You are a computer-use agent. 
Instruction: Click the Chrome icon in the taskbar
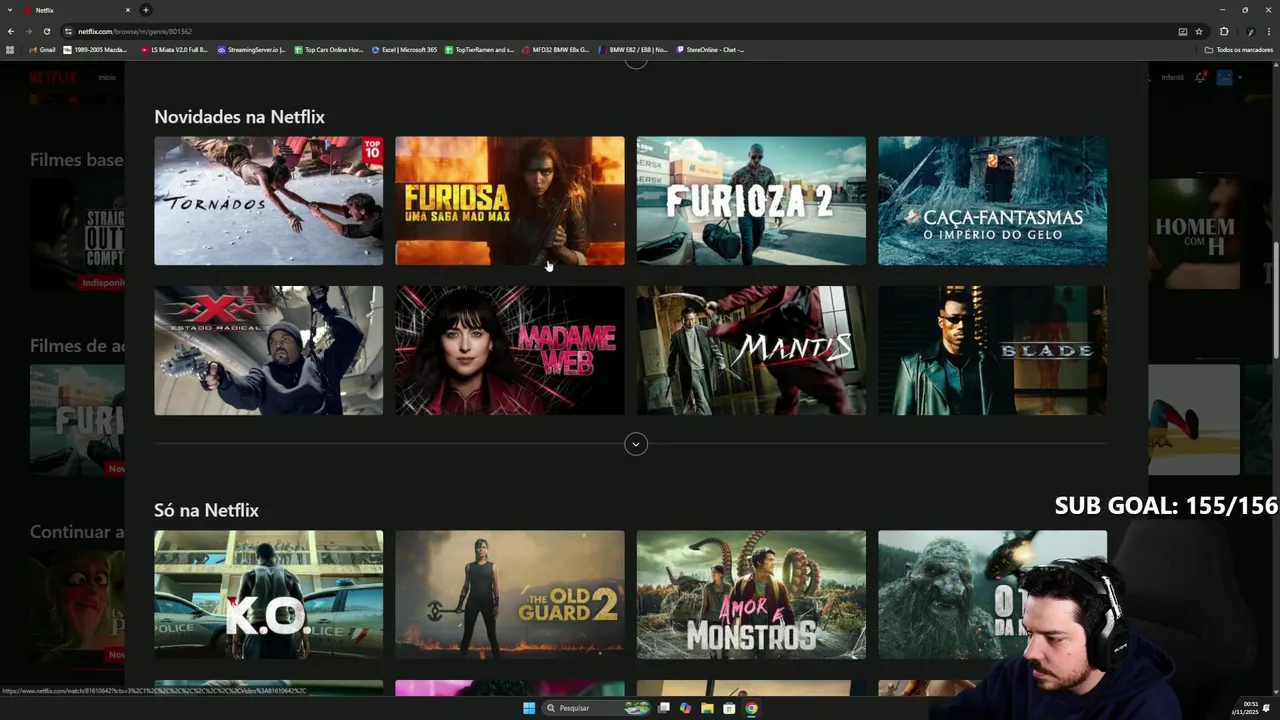coord(751,708)
